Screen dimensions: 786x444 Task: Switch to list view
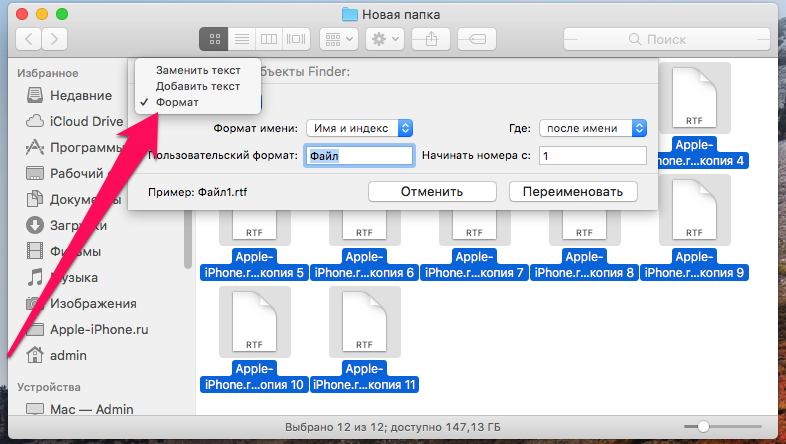(242, 39)
